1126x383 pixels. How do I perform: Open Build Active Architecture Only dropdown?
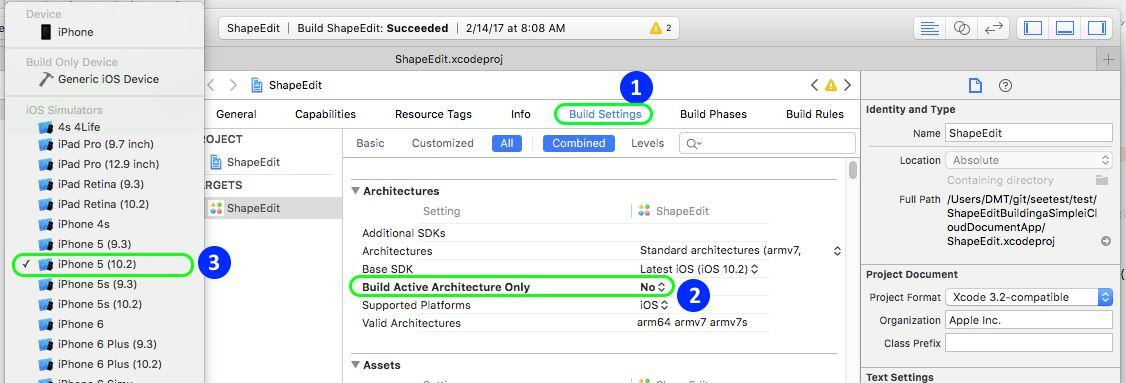[652, 287]
